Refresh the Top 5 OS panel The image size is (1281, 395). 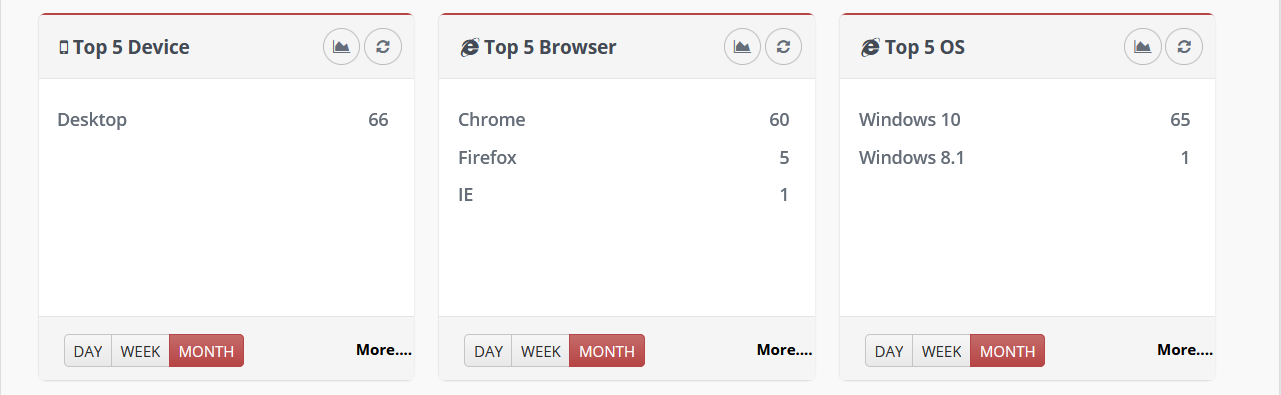pyautogui.click(x=1184, y=47)
